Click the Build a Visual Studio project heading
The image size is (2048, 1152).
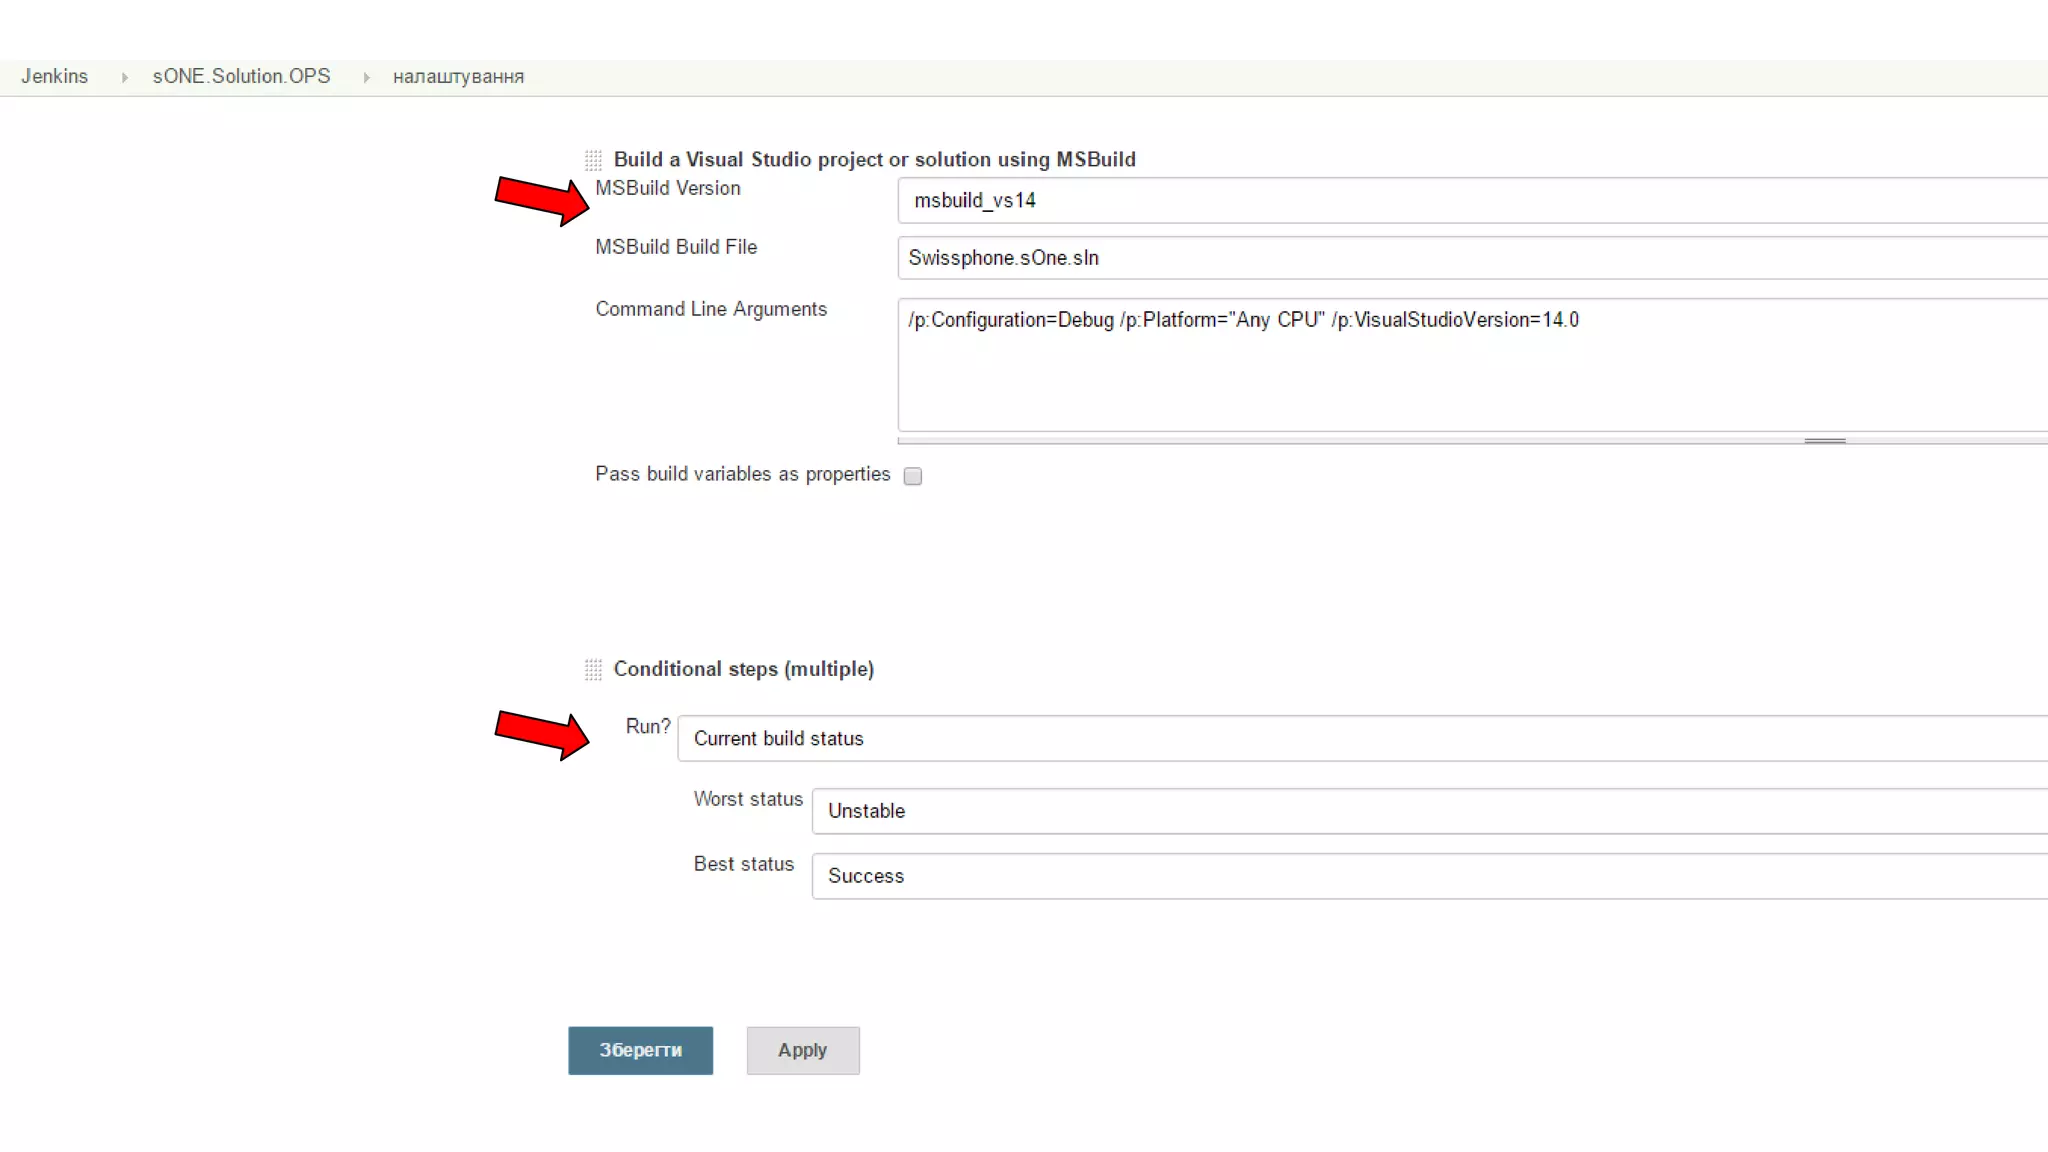[x=874, y=160]
